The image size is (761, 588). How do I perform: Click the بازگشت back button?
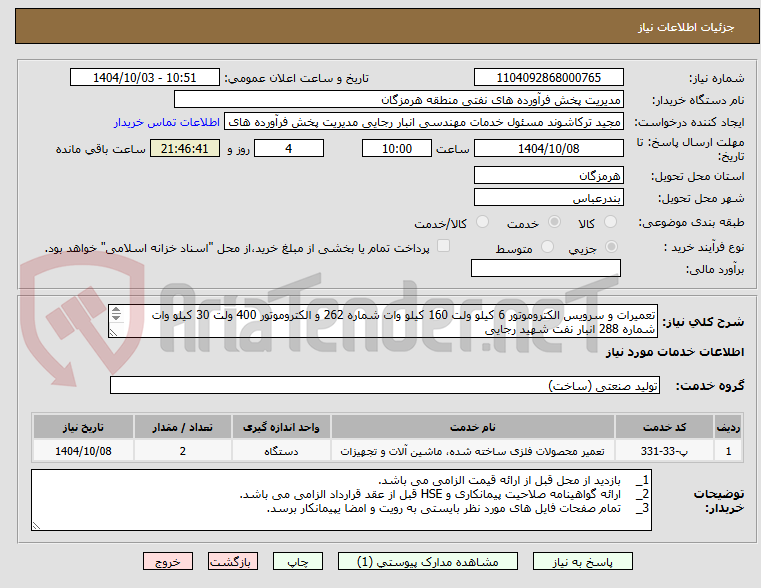click(x=233, y=561)
